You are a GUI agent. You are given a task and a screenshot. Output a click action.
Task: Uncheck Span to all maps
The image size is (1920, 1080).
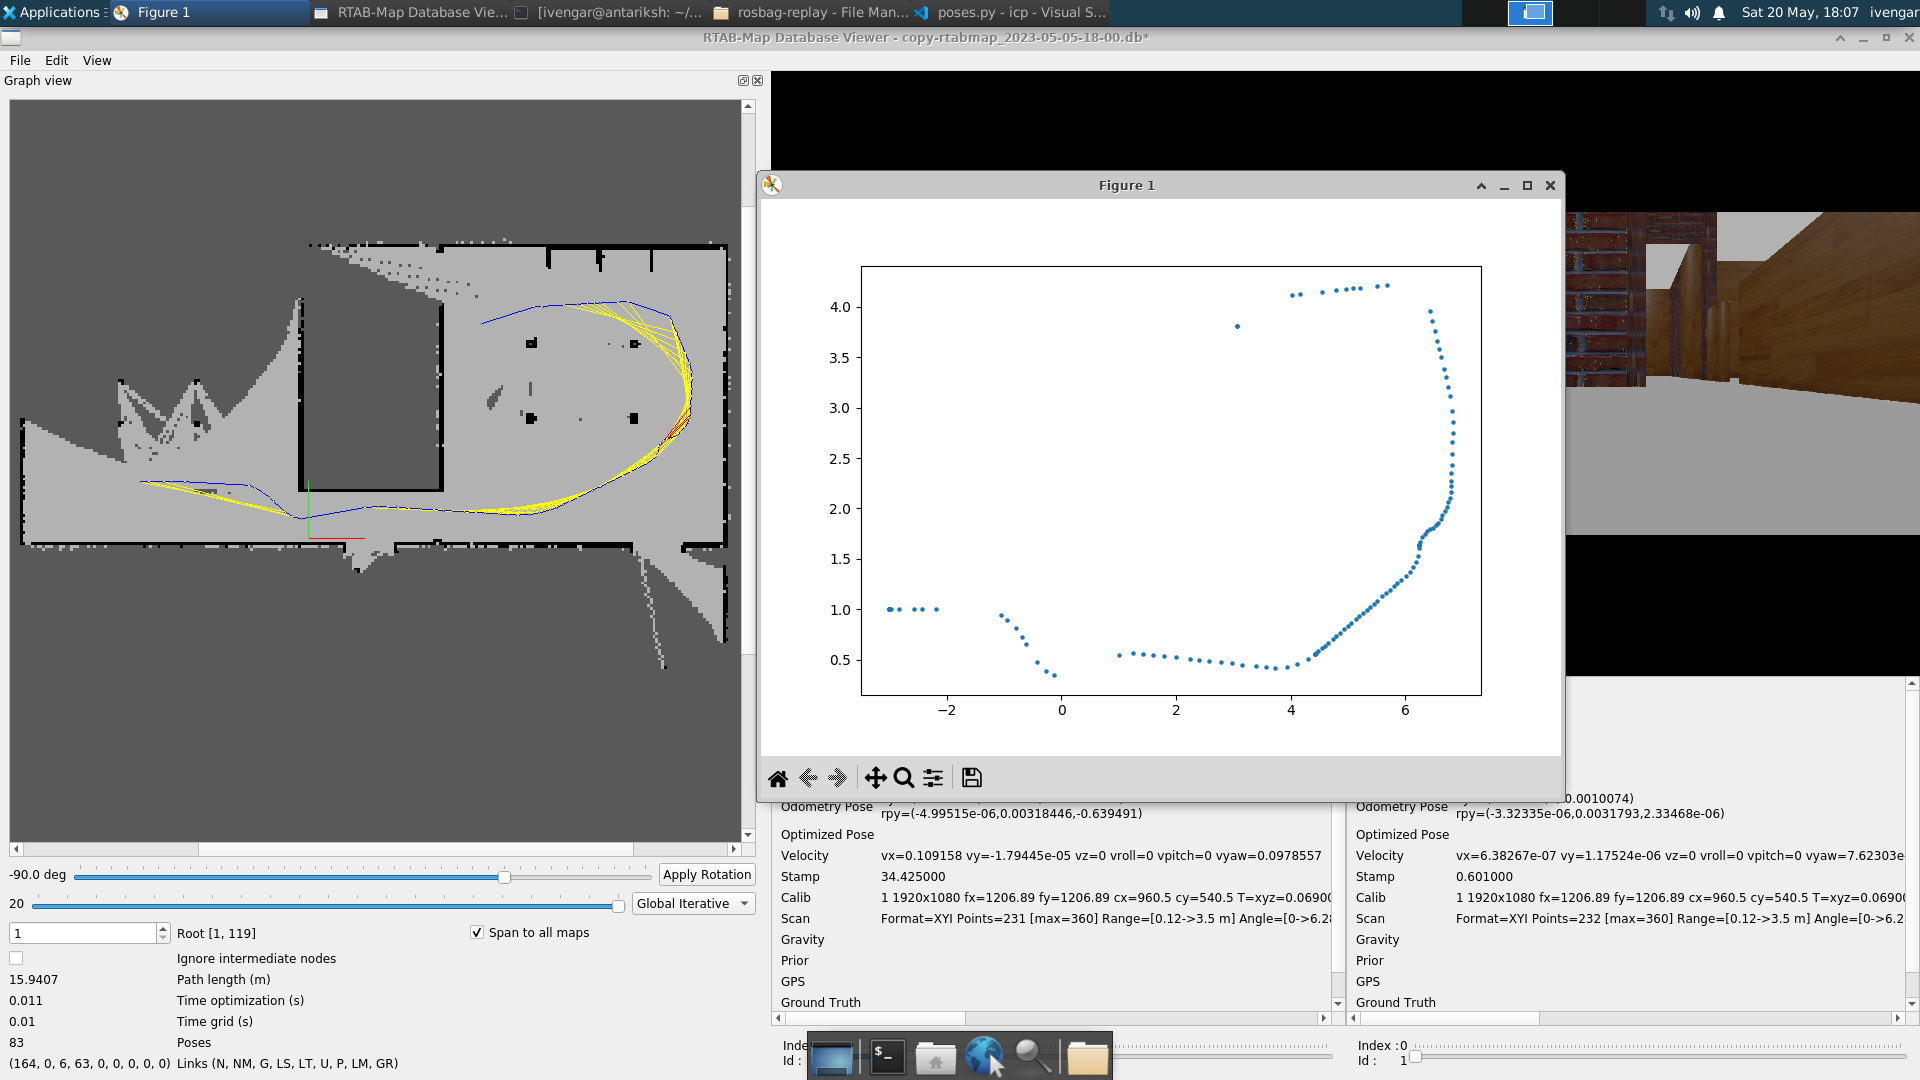[477, 932]
